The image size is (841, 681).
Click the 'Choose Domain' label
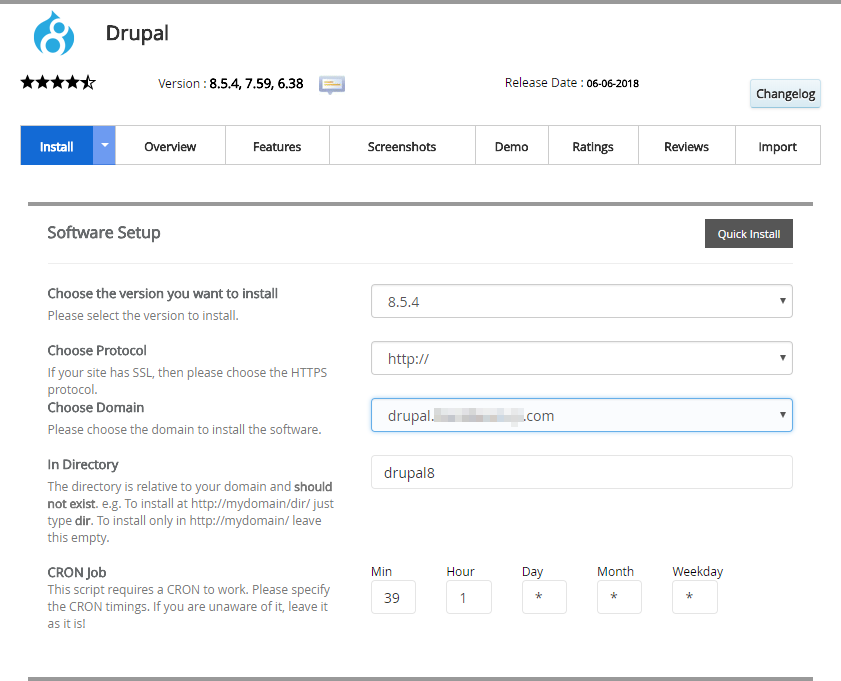click(x=96, y=408)
